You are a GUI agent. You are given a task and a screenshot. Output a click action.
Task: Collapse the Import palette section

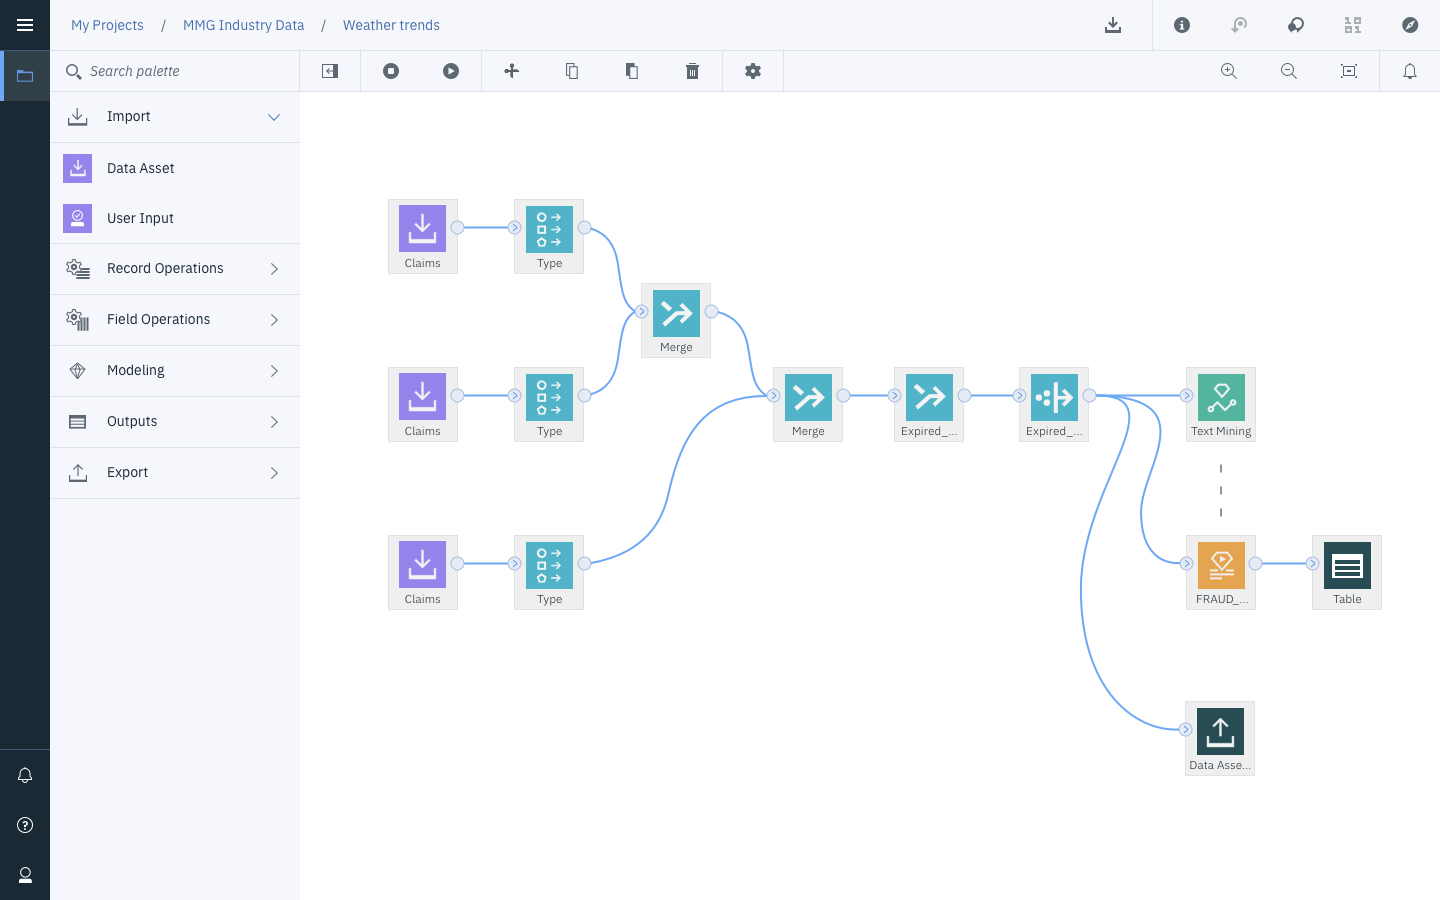[175, 117]
